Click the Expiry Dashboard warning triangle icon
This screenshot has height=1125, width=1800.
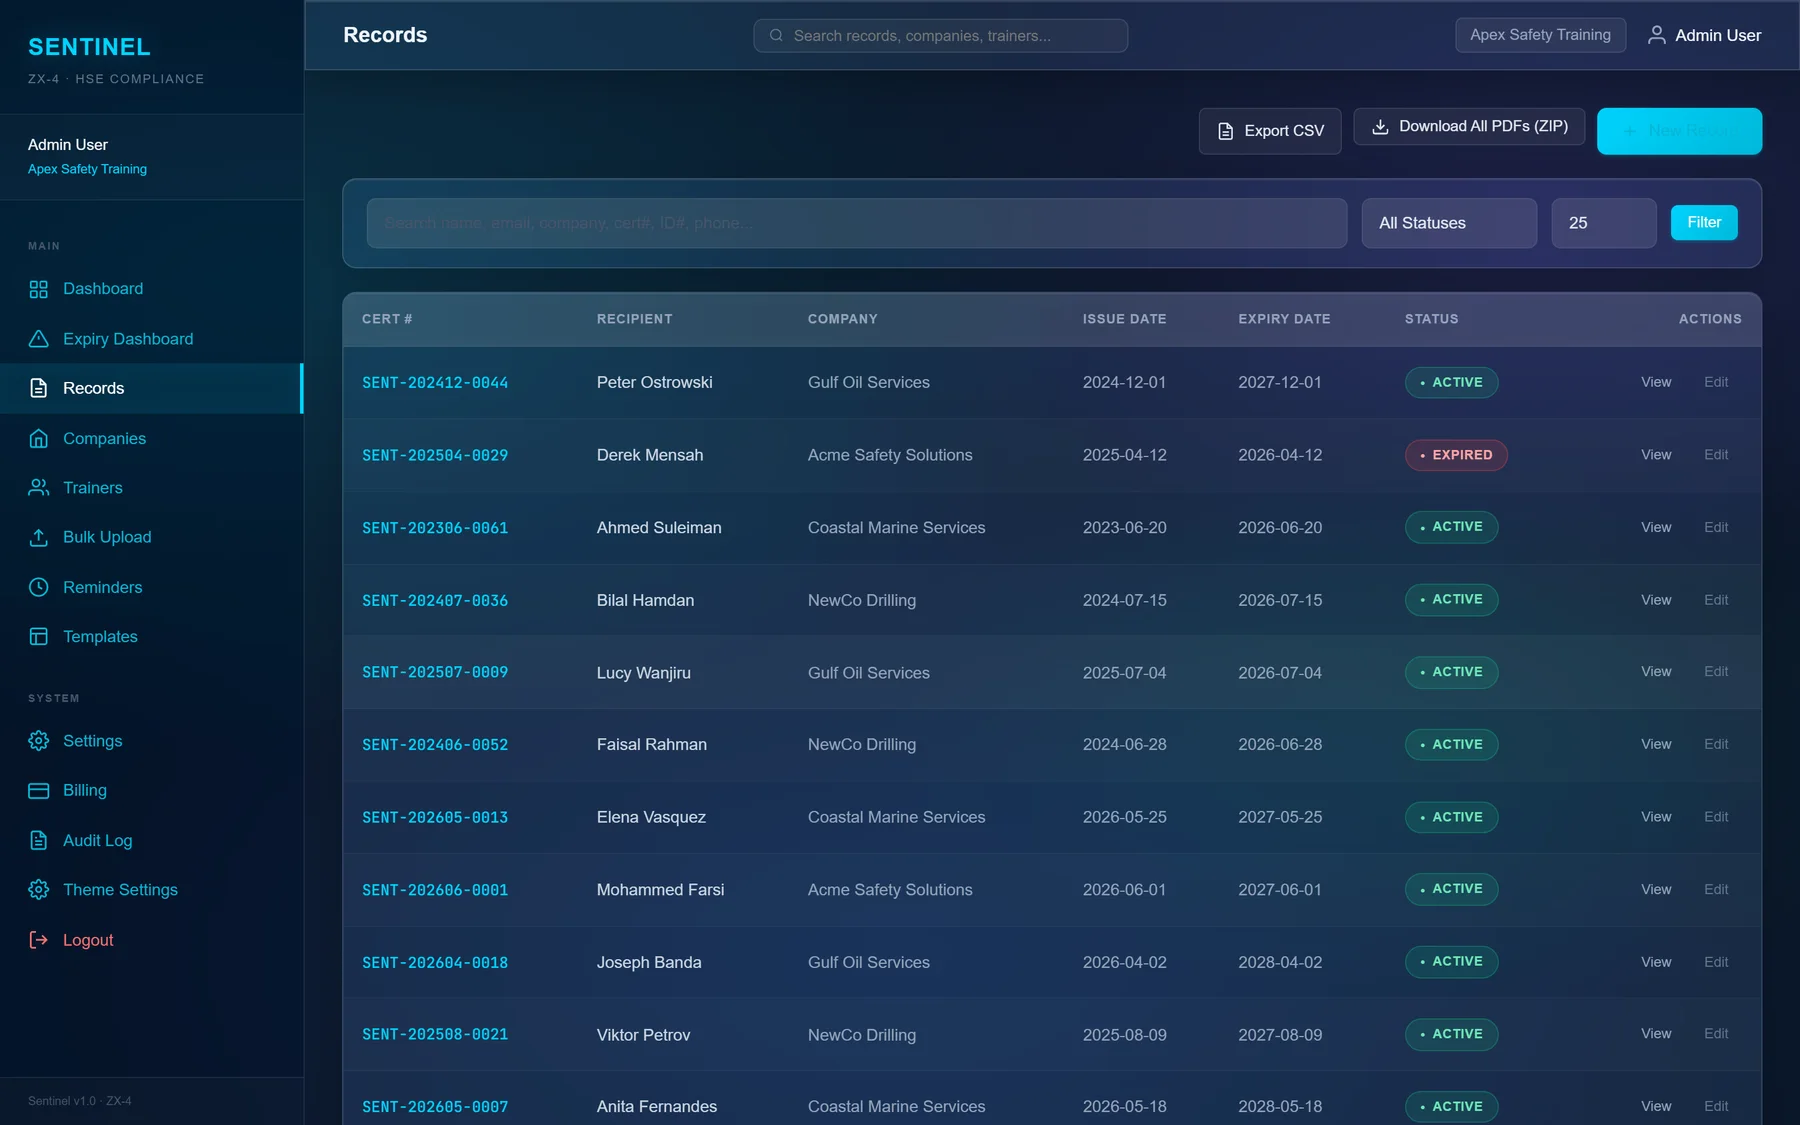click(39, 339)
